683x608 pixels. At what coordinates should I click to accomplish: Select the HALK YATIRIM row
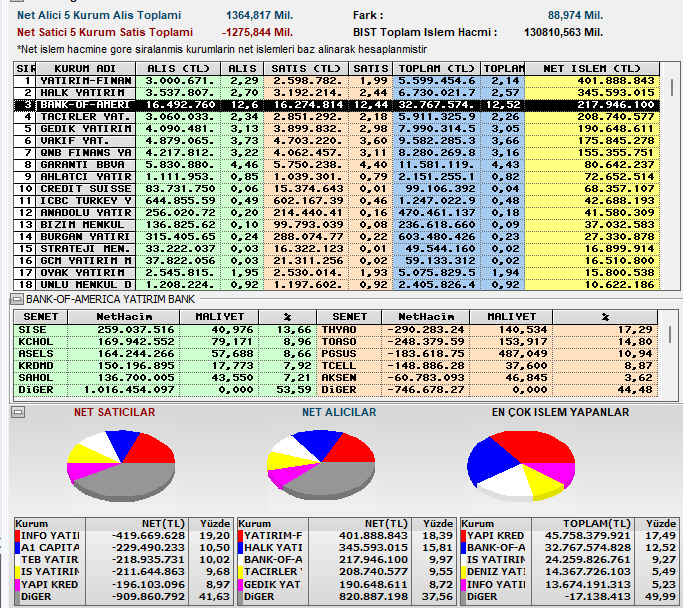click(336, 93)
